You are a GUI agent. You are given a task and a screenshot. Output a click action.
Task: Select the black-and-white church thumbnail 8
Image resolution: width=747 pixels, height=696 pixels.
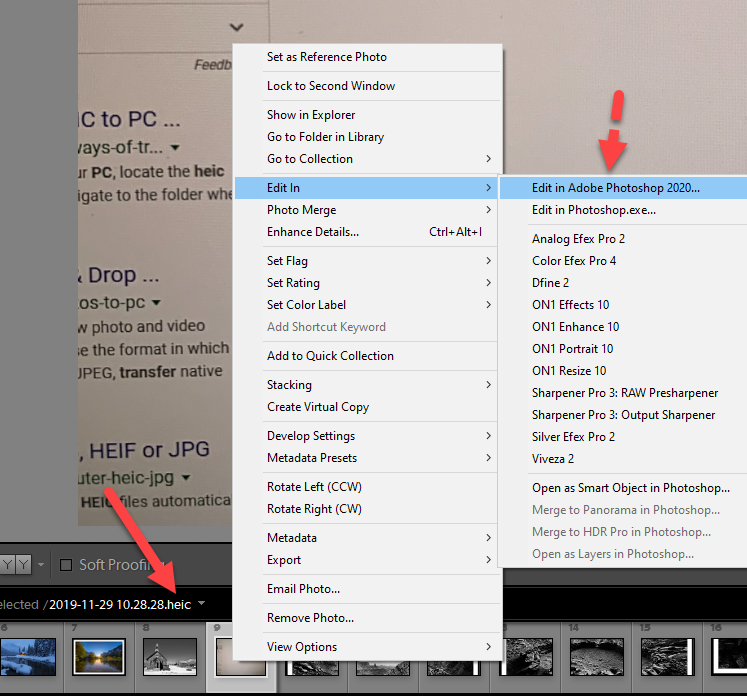170,657
